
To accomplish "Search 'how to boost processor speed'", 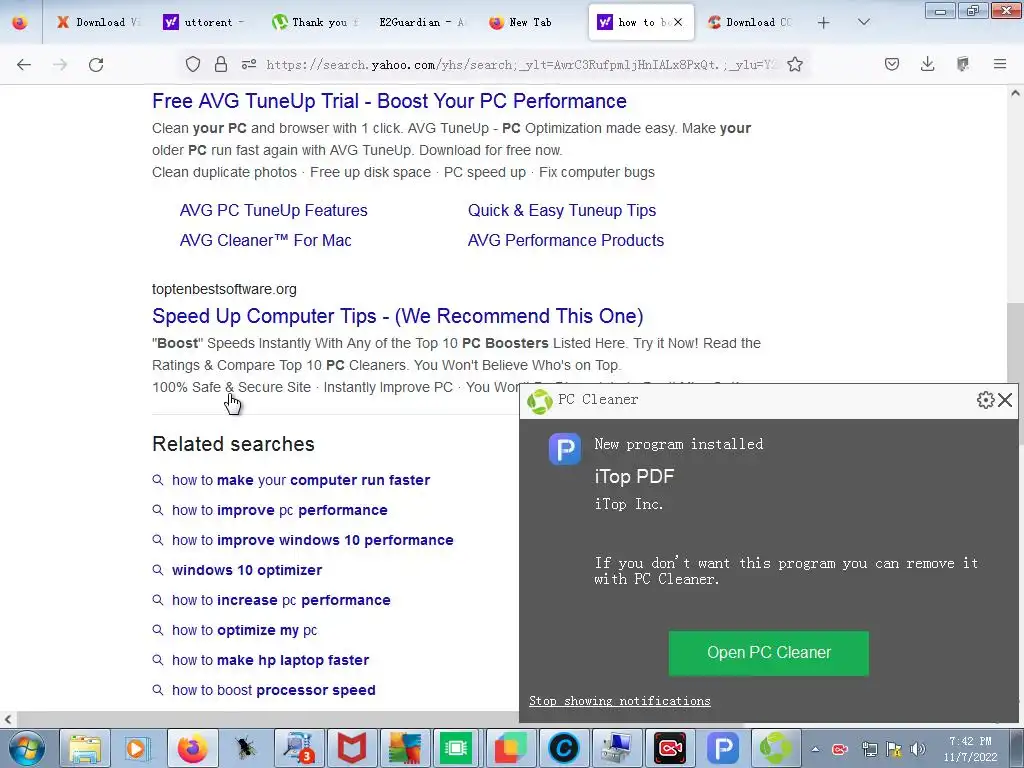I will click(274, 690).
